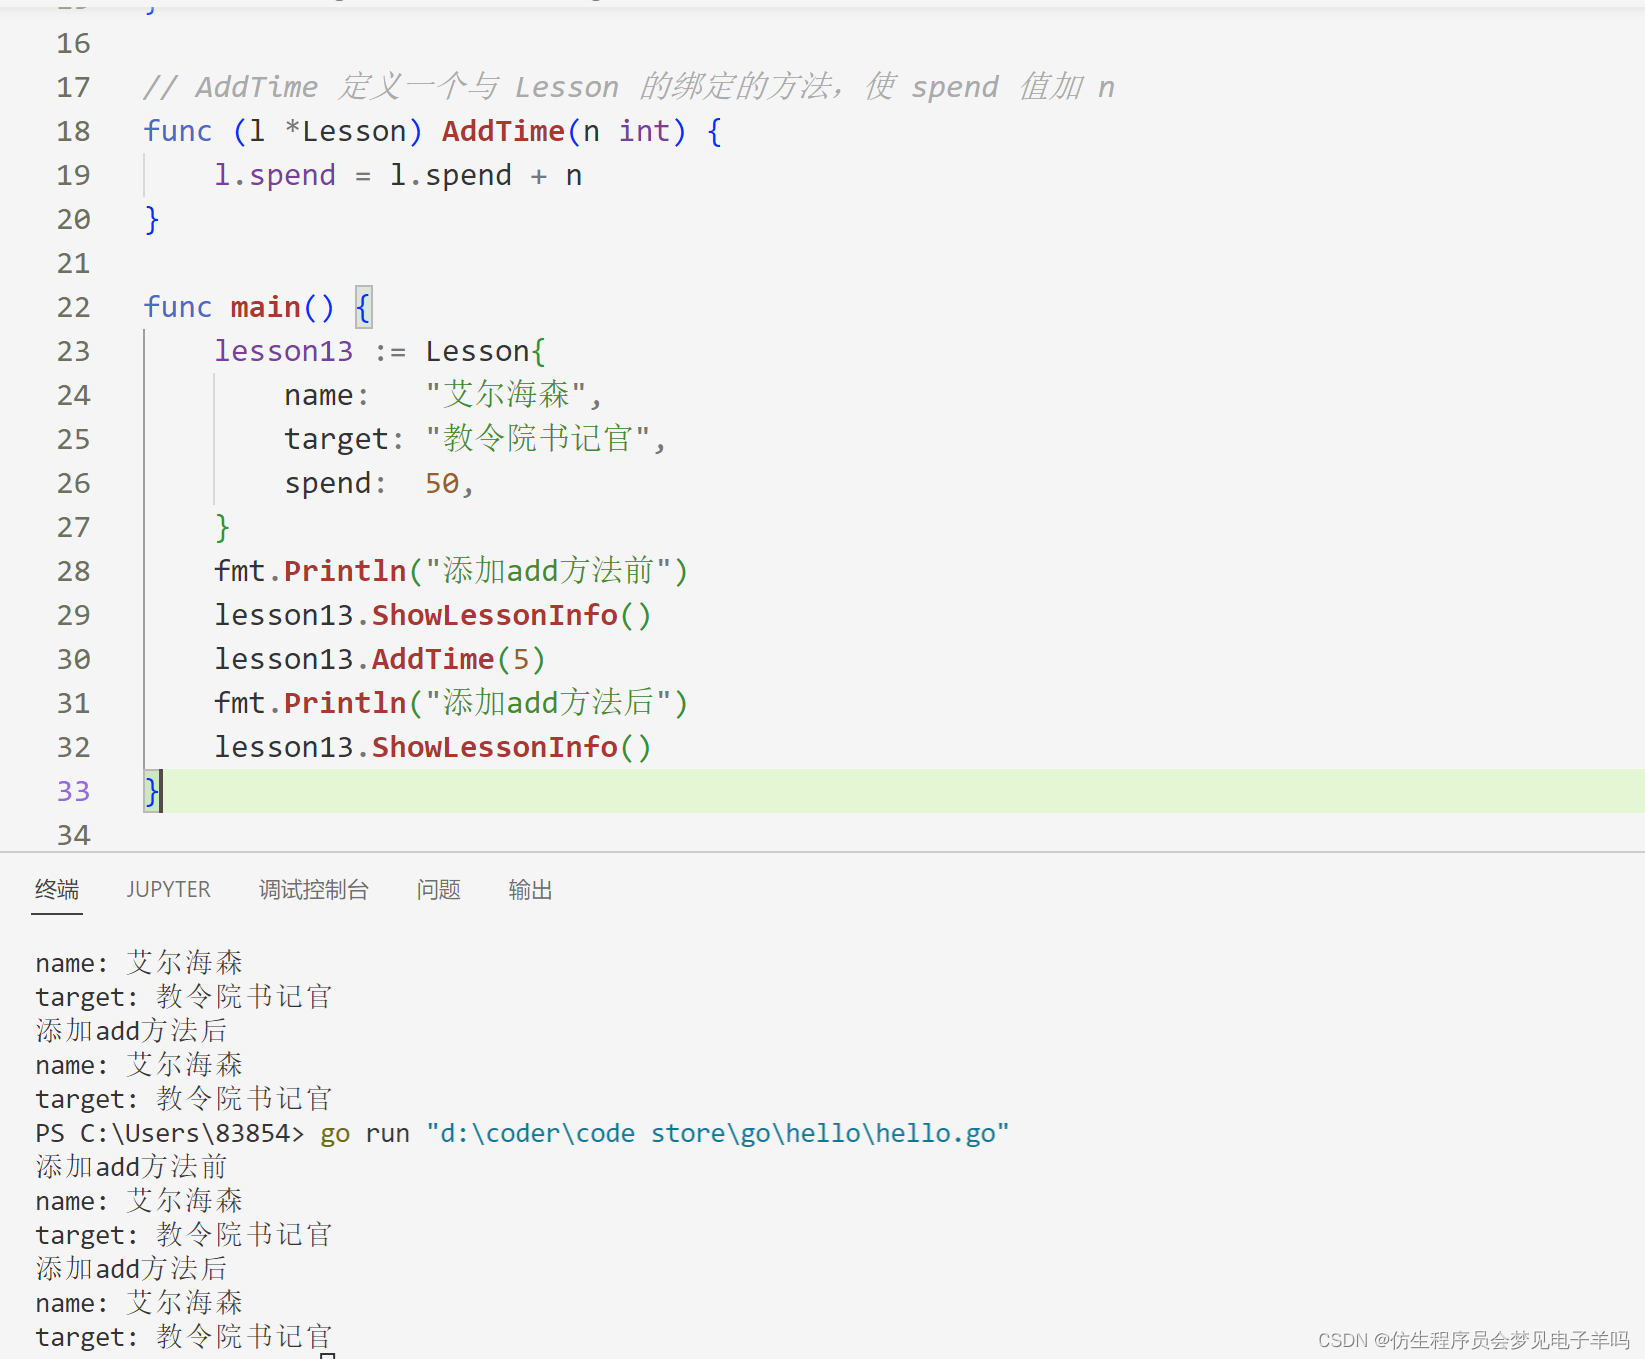Click the closing brace on line 33

coord(151,791)
